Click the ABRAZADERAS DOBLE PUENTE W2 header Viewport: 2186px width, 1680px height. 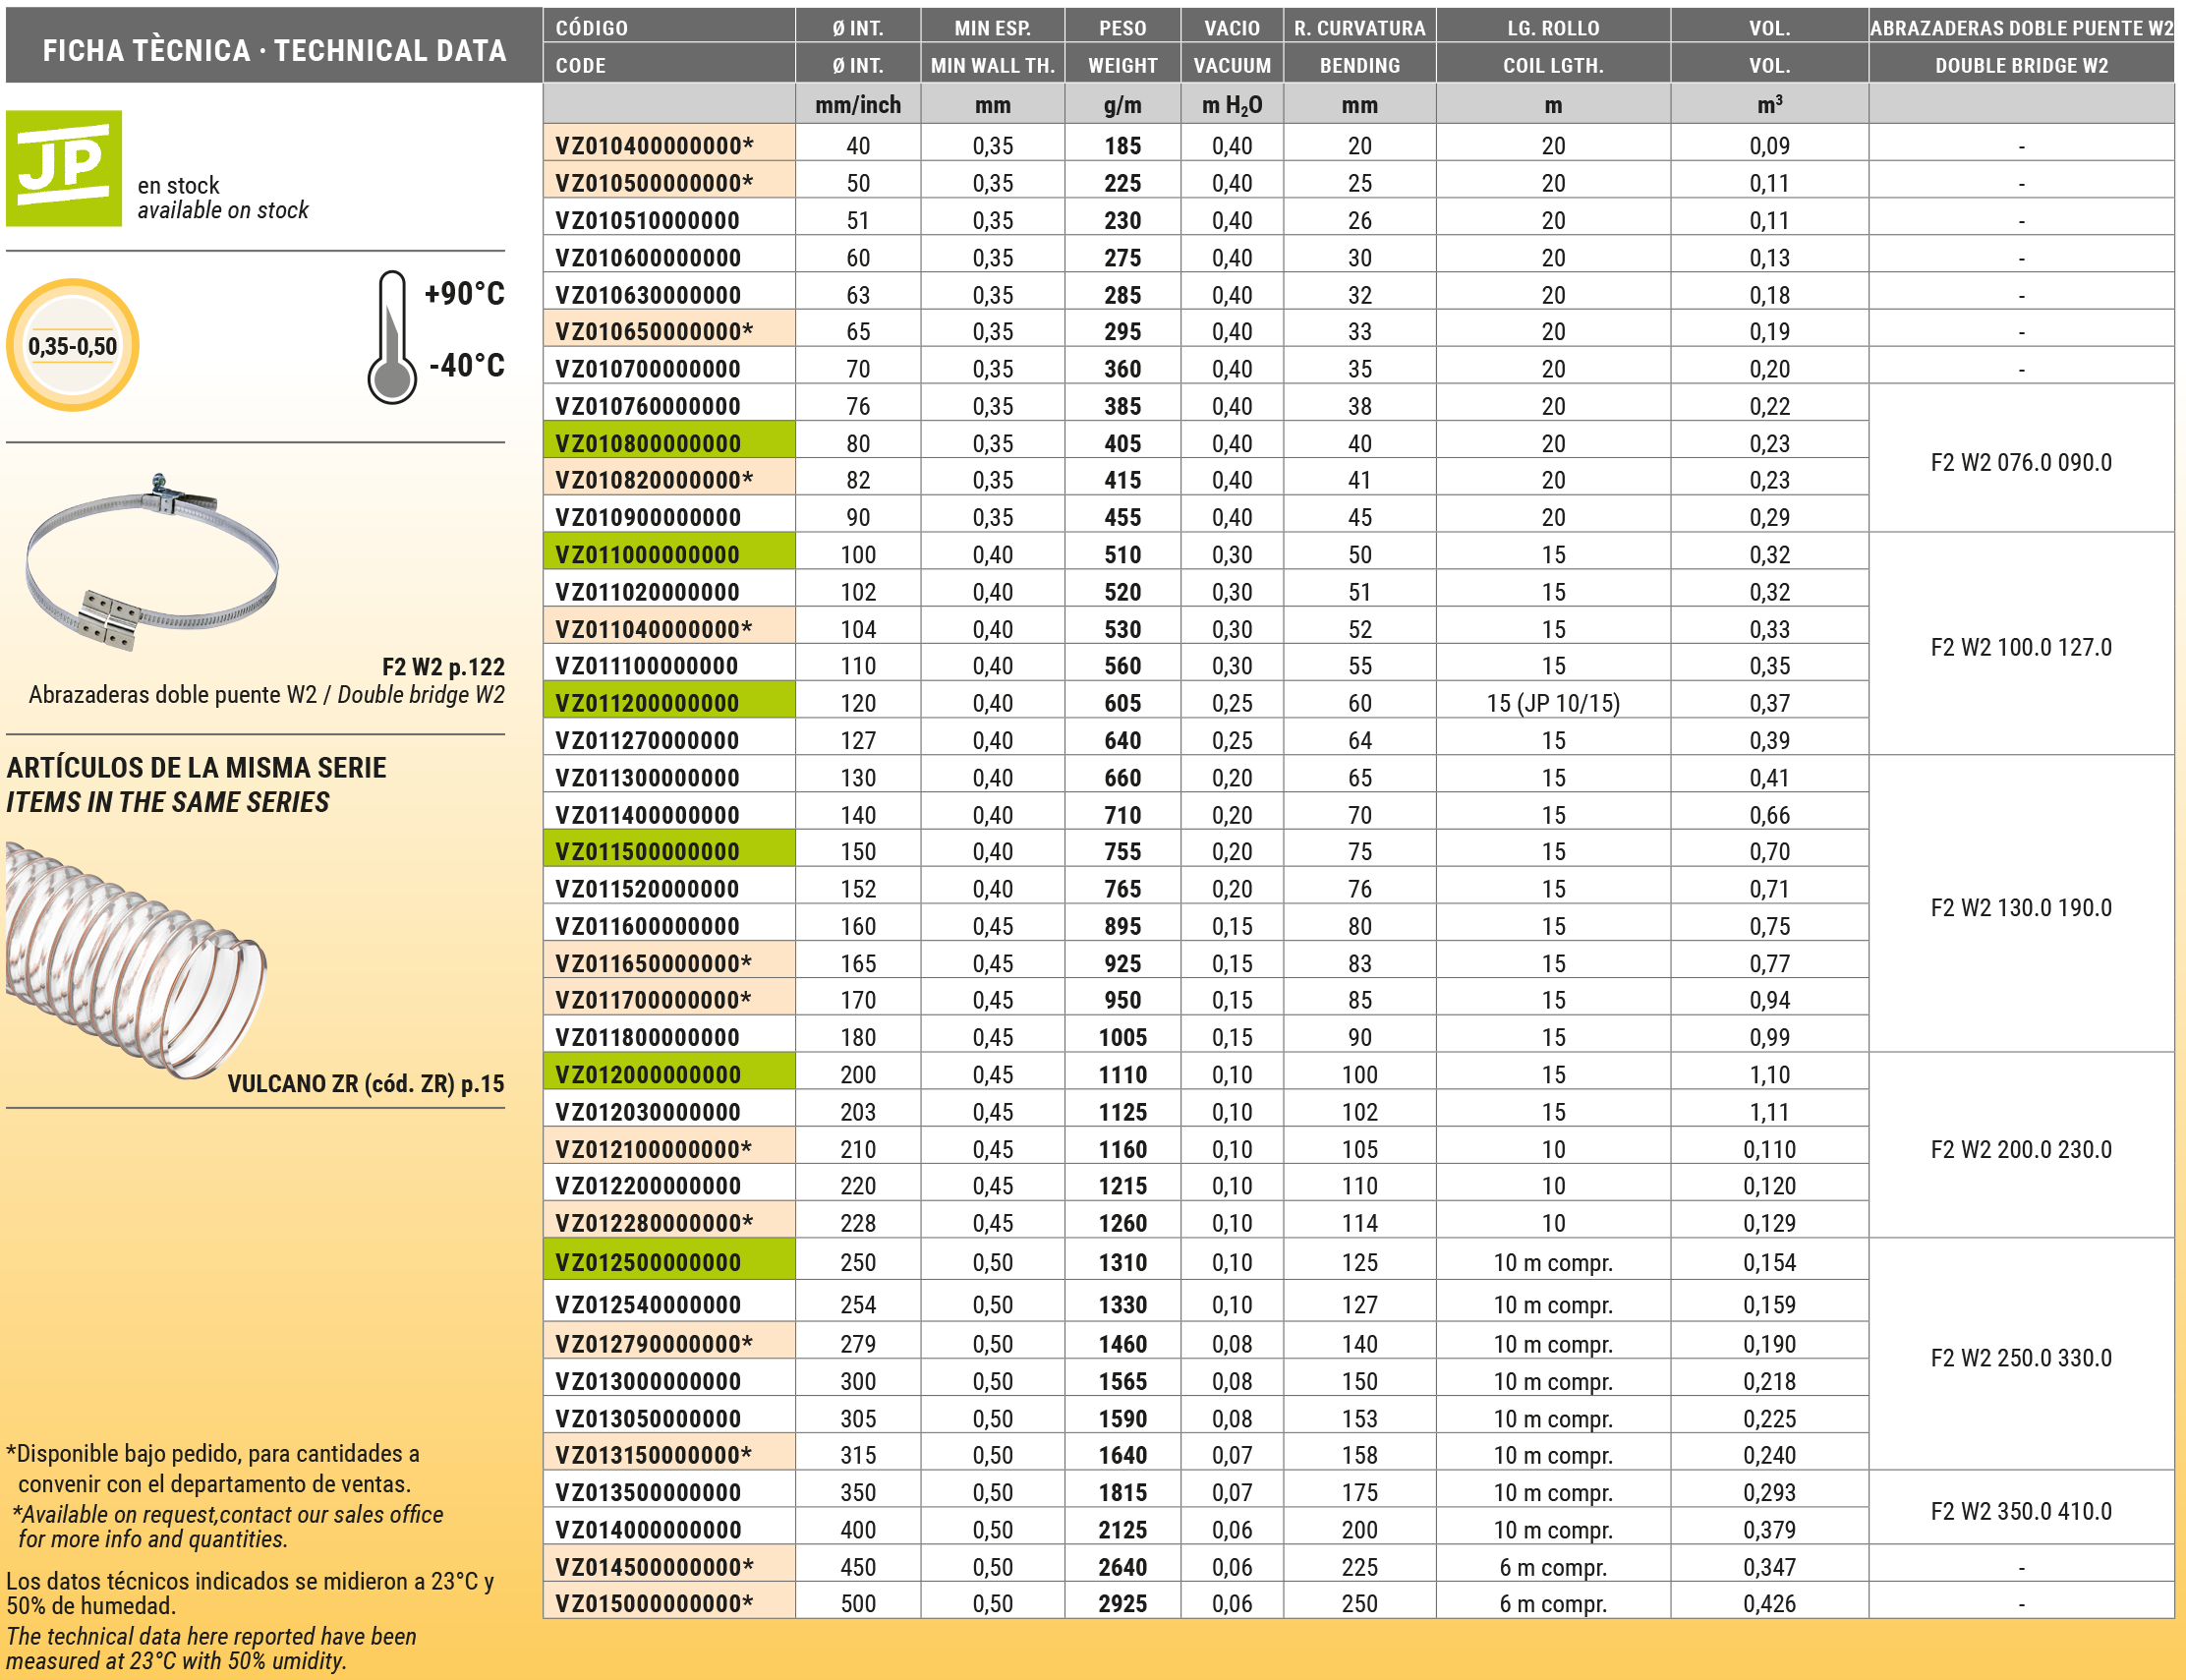2020,28
